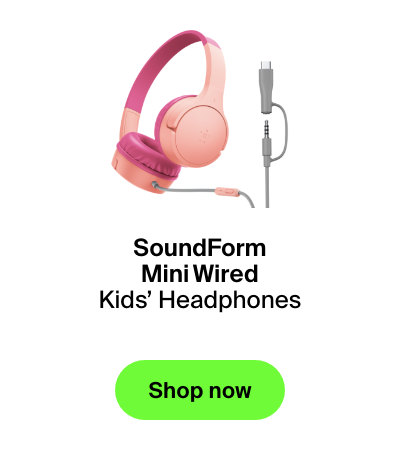The height and width of the screenshot is (450, 400).
Task: Click the magenta ear cushion
Action: click(x=147, y=154)
